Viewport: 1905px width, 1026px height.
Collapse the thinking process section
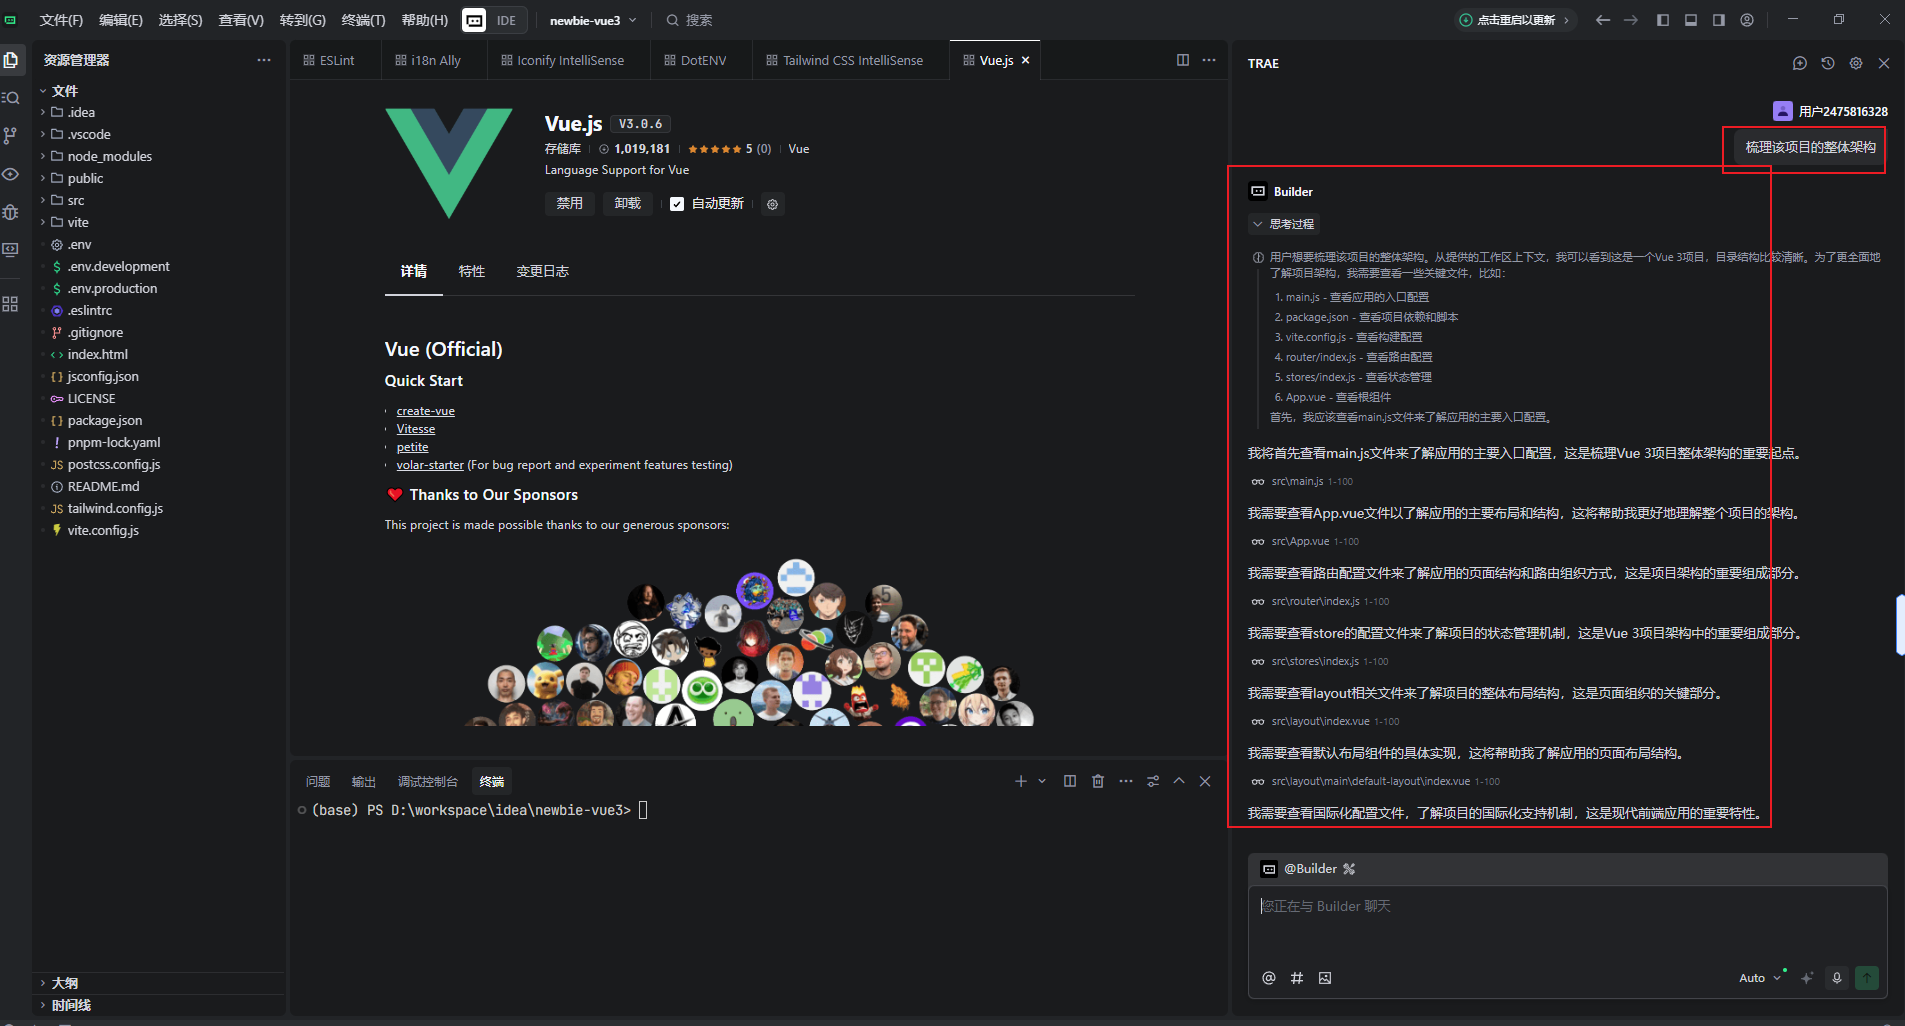pyautogui.click(x=1284, y=224)
